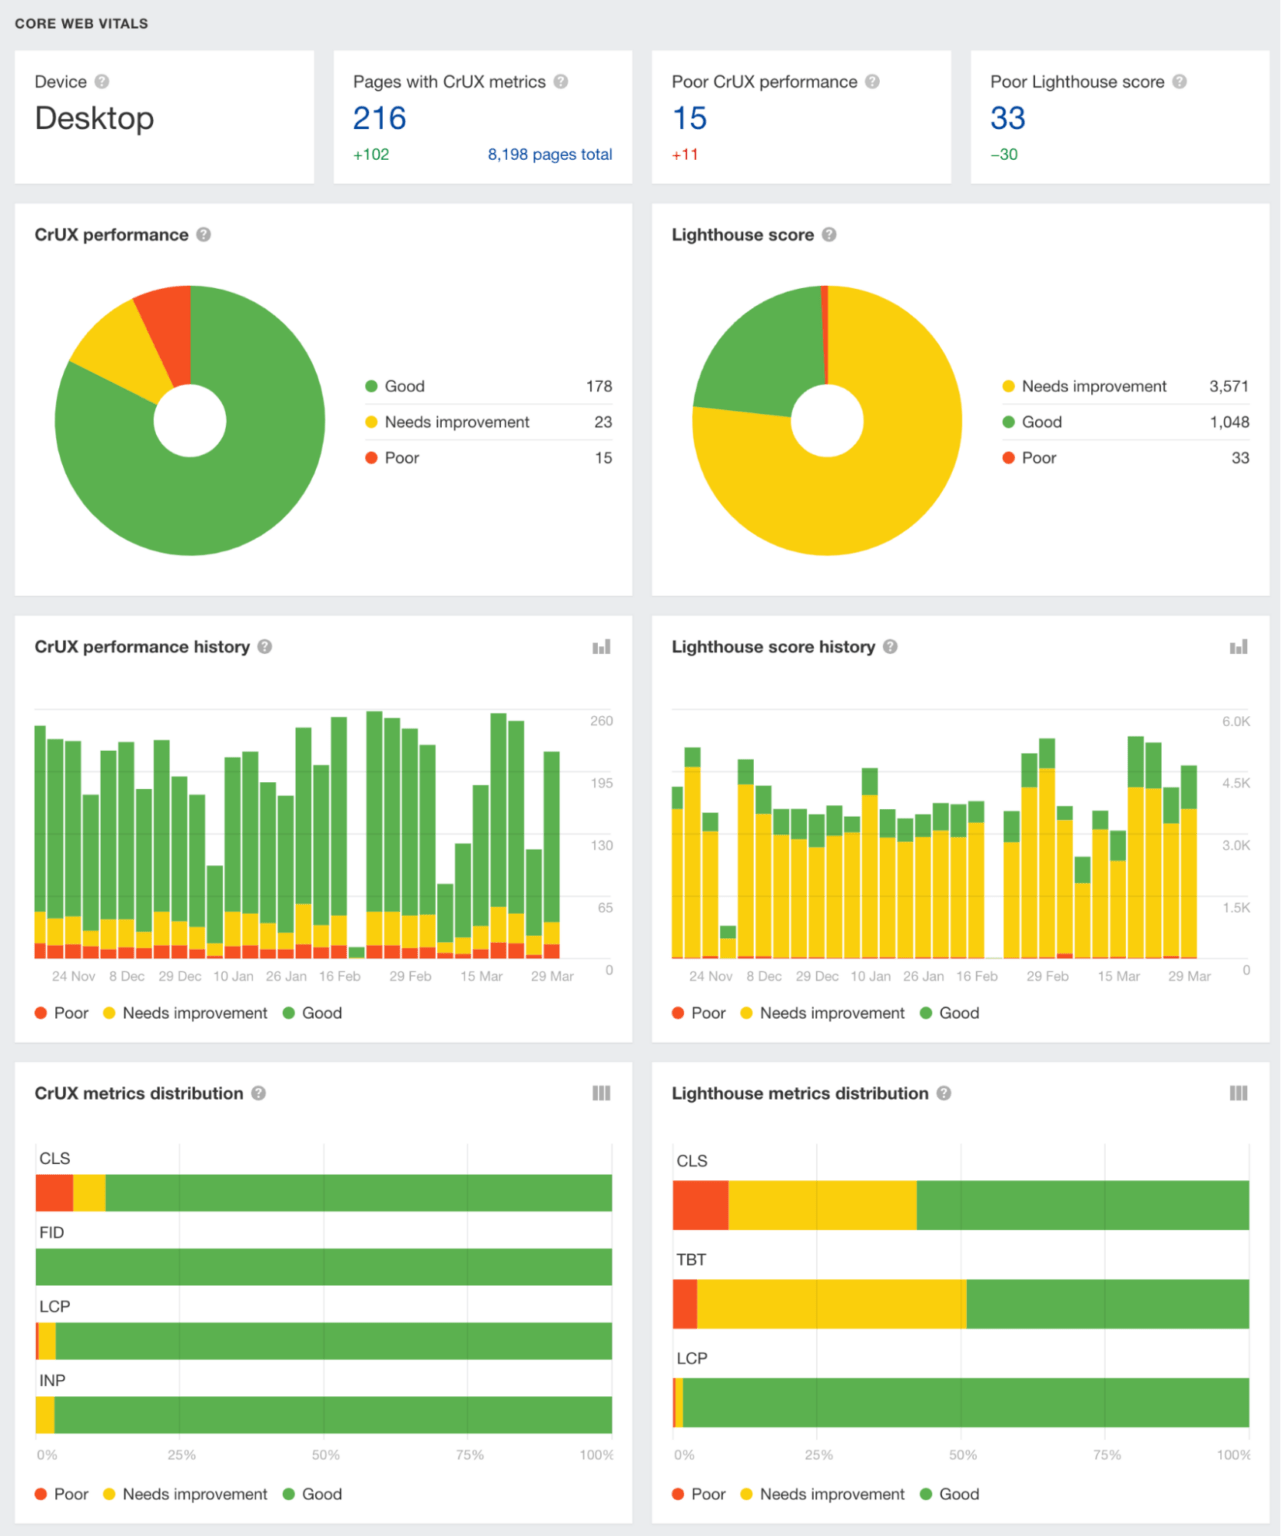Click the chart view icon on Lighthouse score history
Viewport: 1281px width, 1536px height.
click(1238, 647)
